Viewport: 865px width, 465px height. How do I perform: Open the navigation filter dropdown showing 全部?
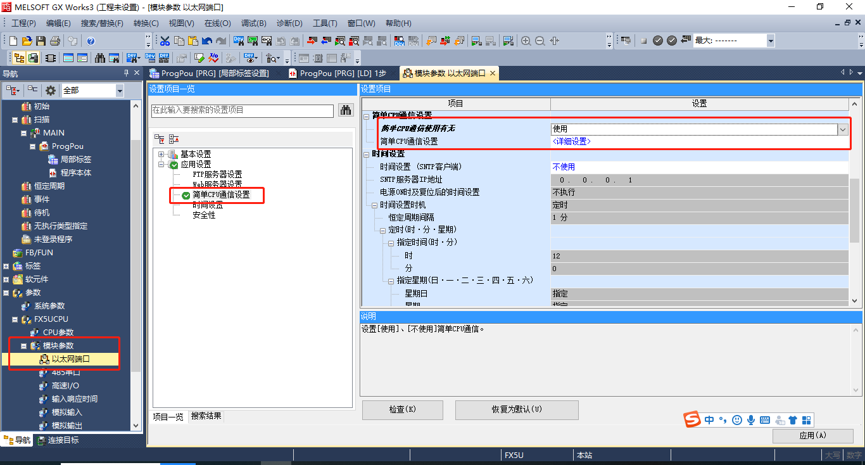tap(118, 90)
